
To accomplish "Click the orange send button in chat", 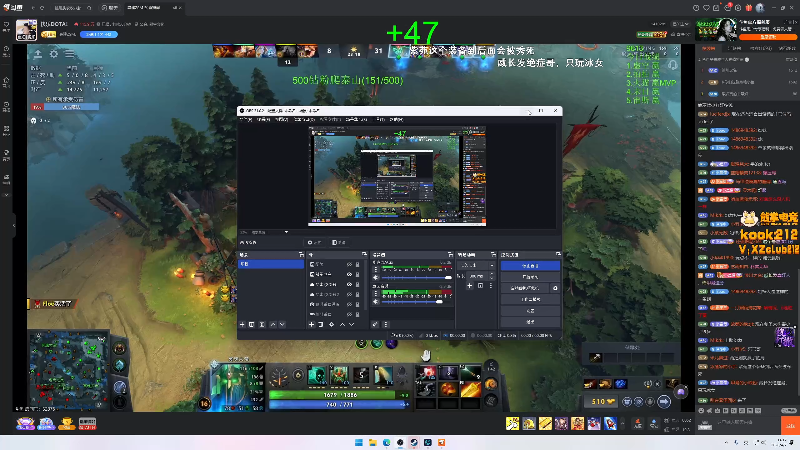I will point(790,425).
